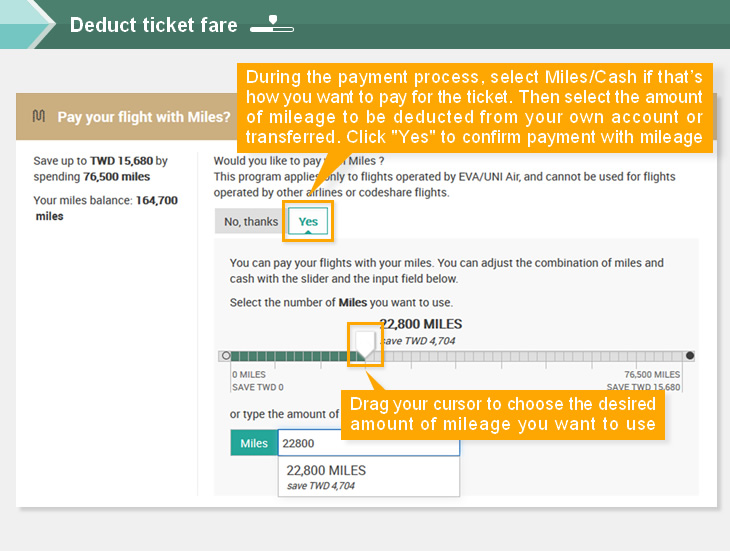
Task: Click the green filled portion of the slider track
Action: tap(293, 356)
